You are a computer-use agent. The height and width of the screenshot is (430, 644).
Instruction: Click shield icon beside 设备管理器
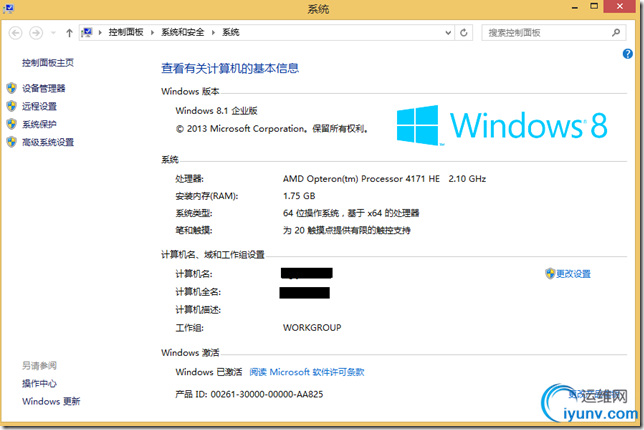pyautogui.click(x=12, y=88)
